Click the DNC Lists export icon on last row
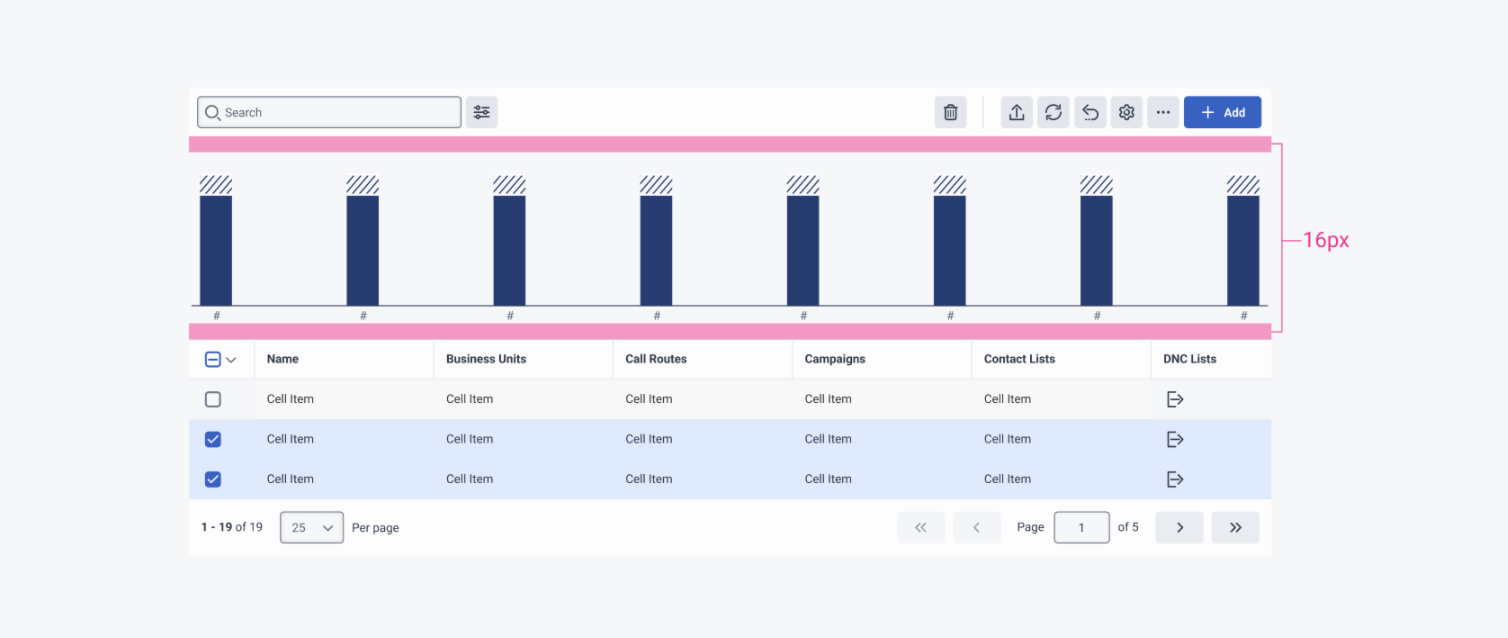This screenshot has width=1508, height=638. point(1175,478)
